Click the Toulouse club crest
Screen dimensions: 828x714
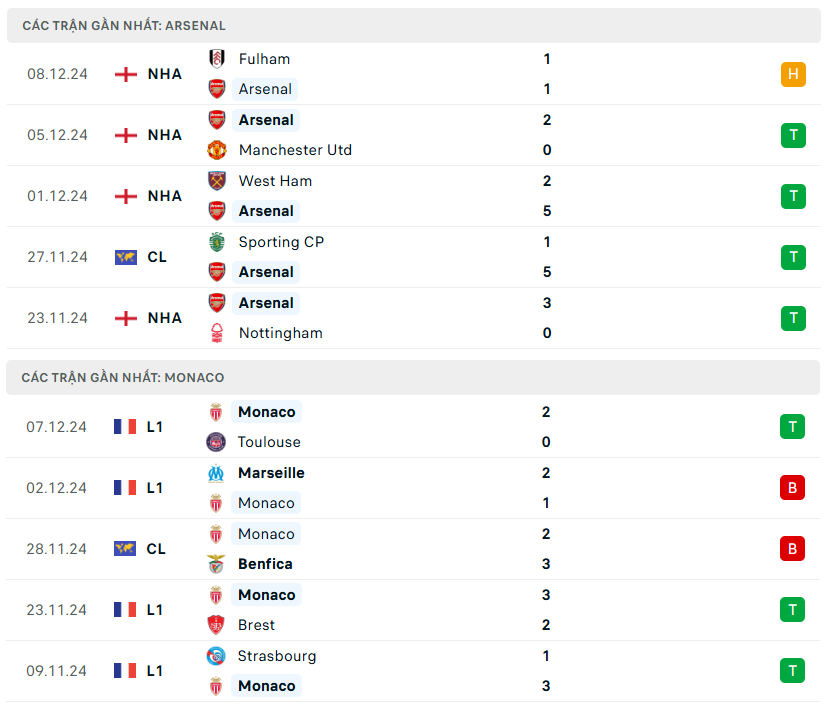pyautogui.click(x=216, y=442)
